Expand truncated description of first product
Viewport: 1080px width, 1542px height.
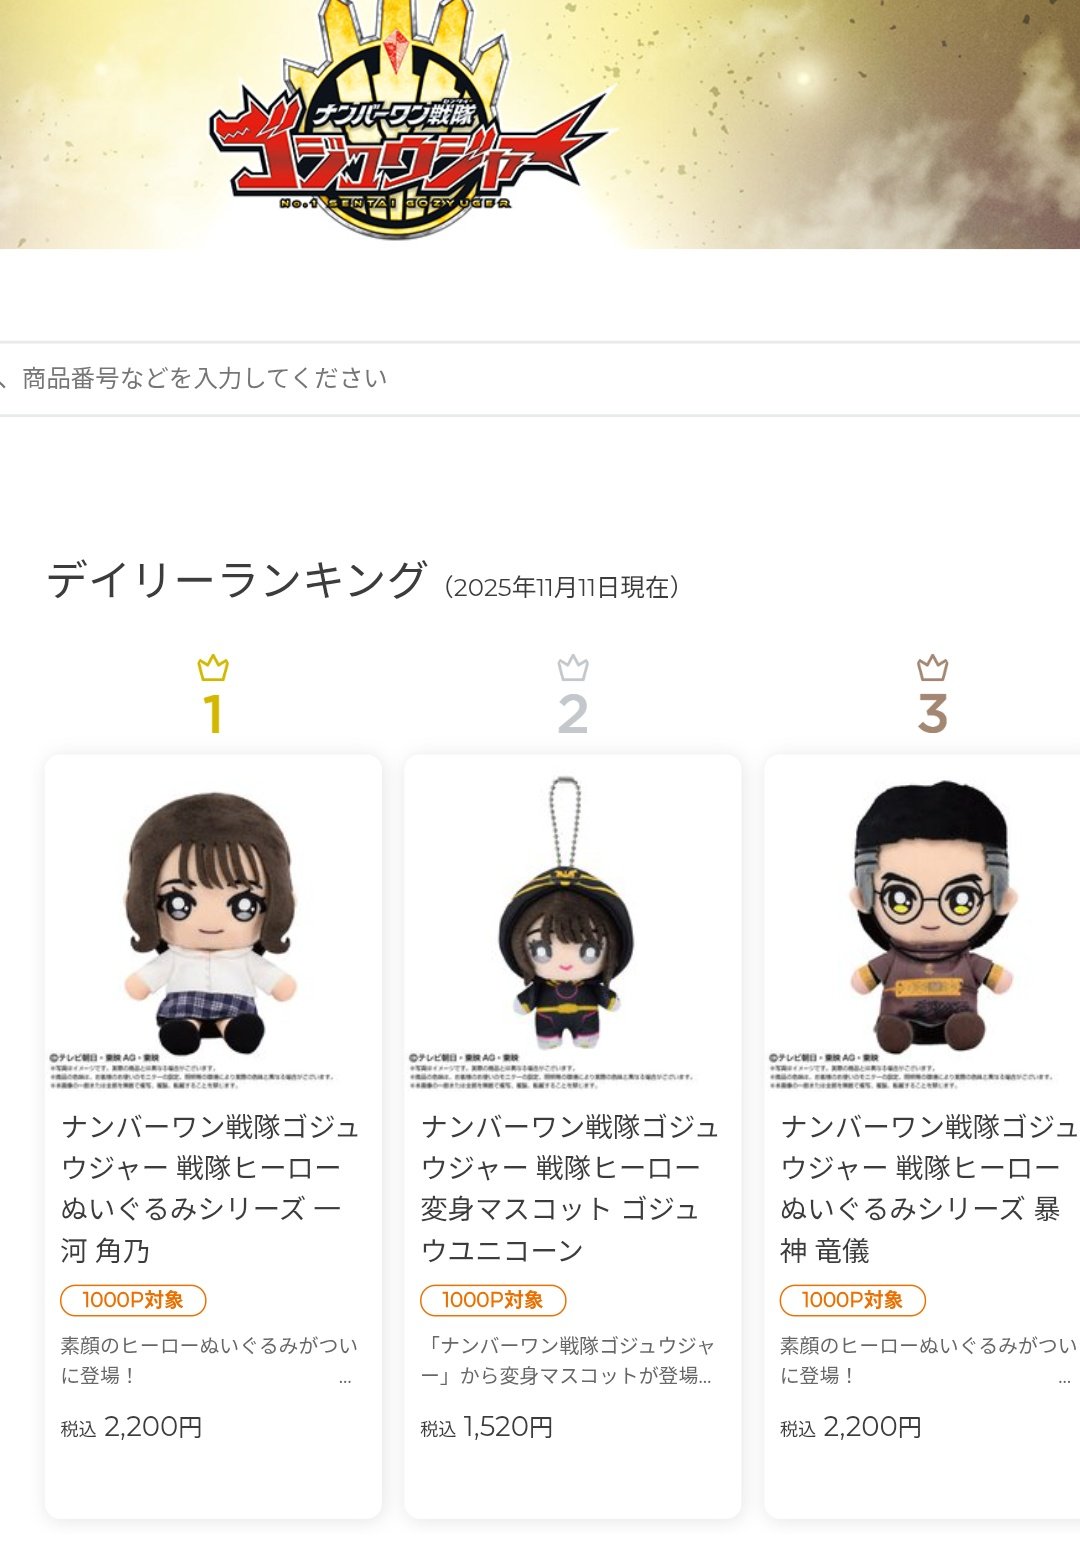(x=345, y=1380)
